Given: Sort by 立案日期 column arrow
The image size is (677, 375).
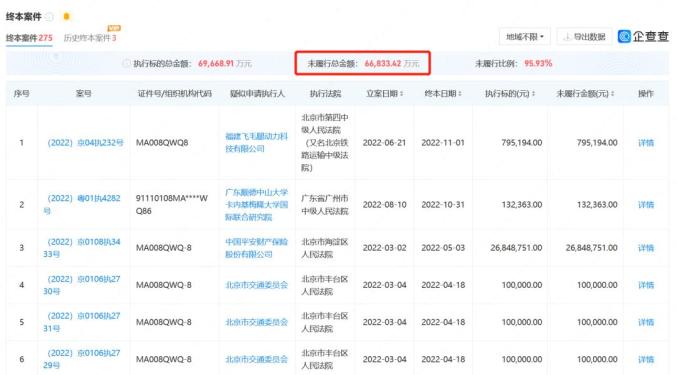Looking at the screenshot, I should coord(402,94).
